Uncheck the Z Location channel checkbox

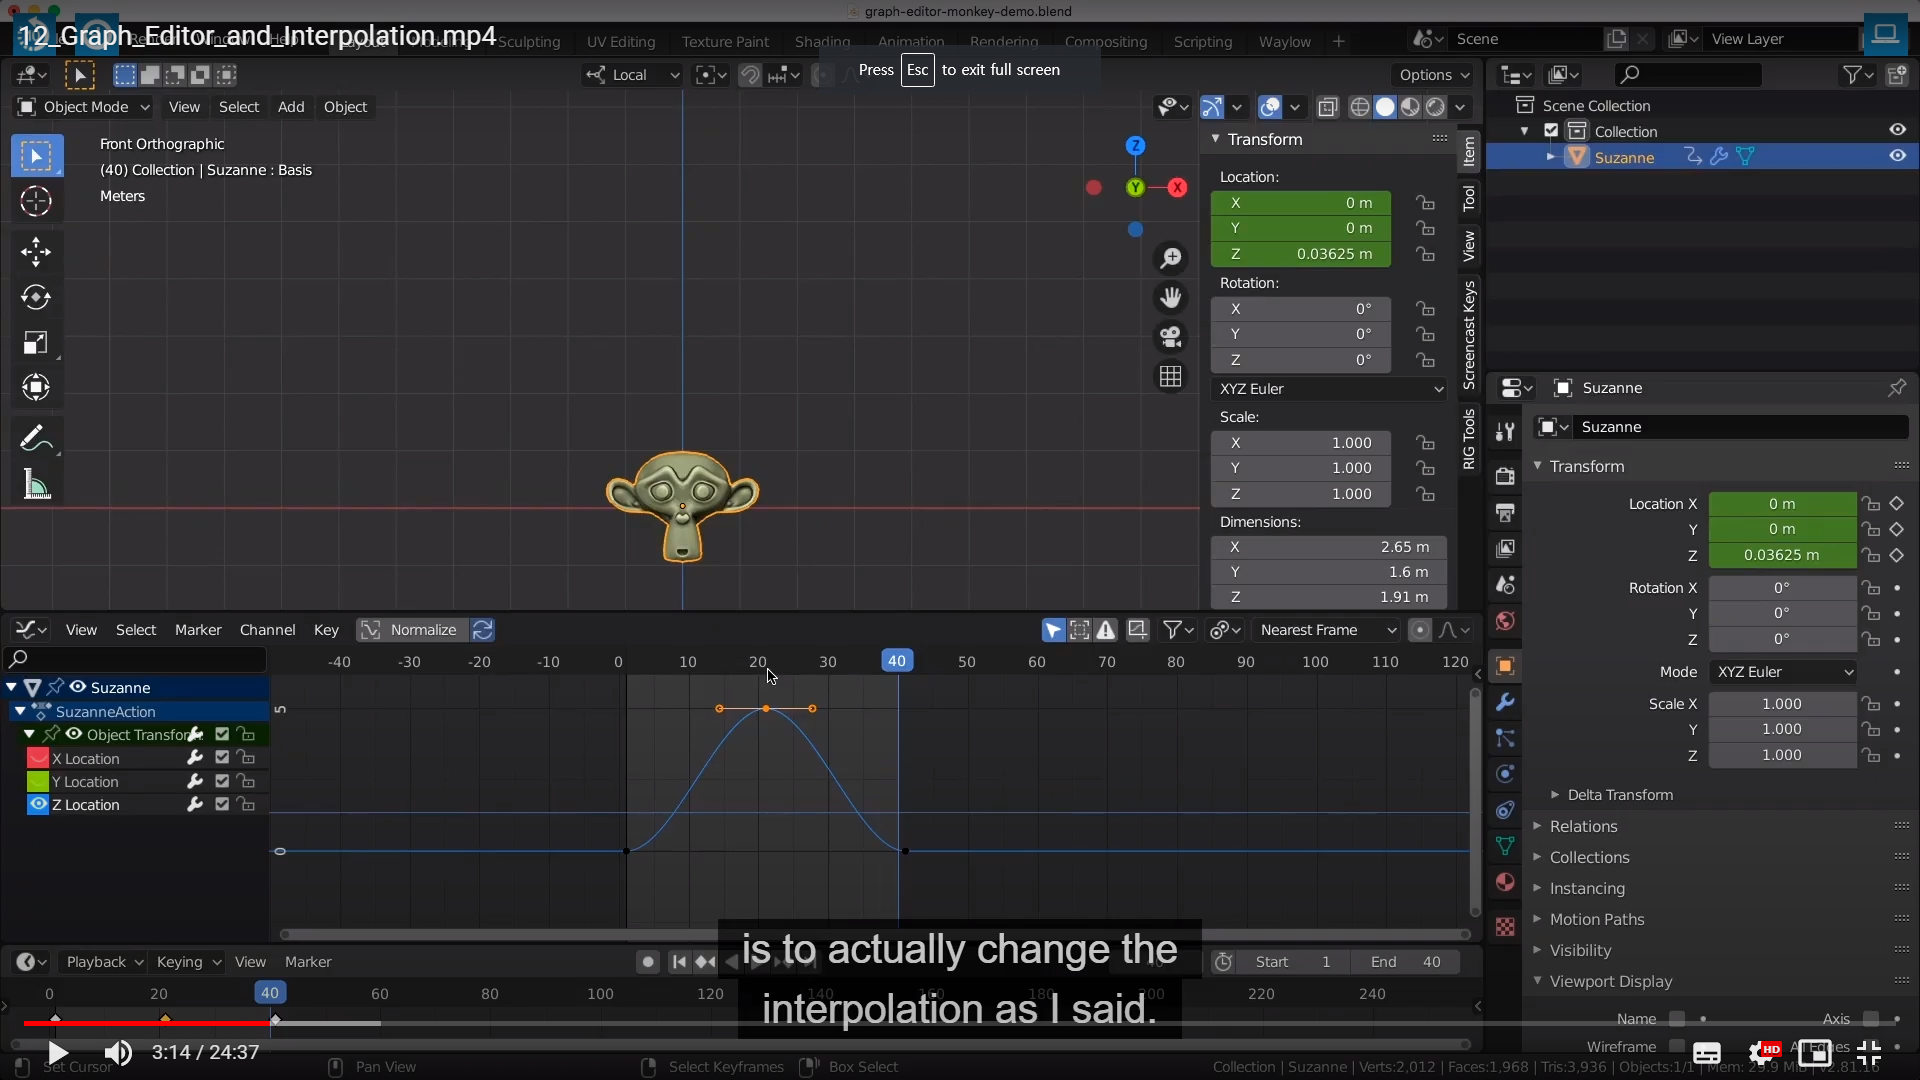(222, 804)
